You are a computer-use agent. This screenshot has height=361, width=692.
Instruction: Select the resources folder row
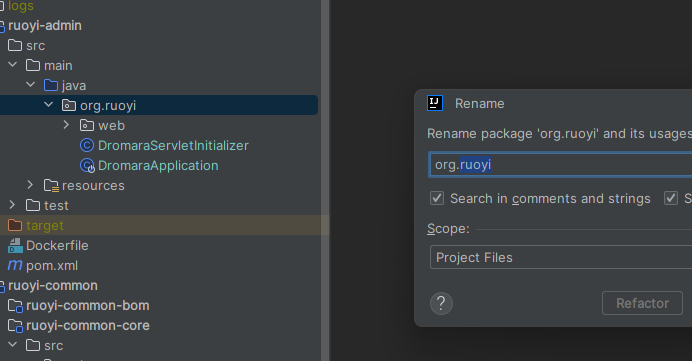tap(93, 186)
